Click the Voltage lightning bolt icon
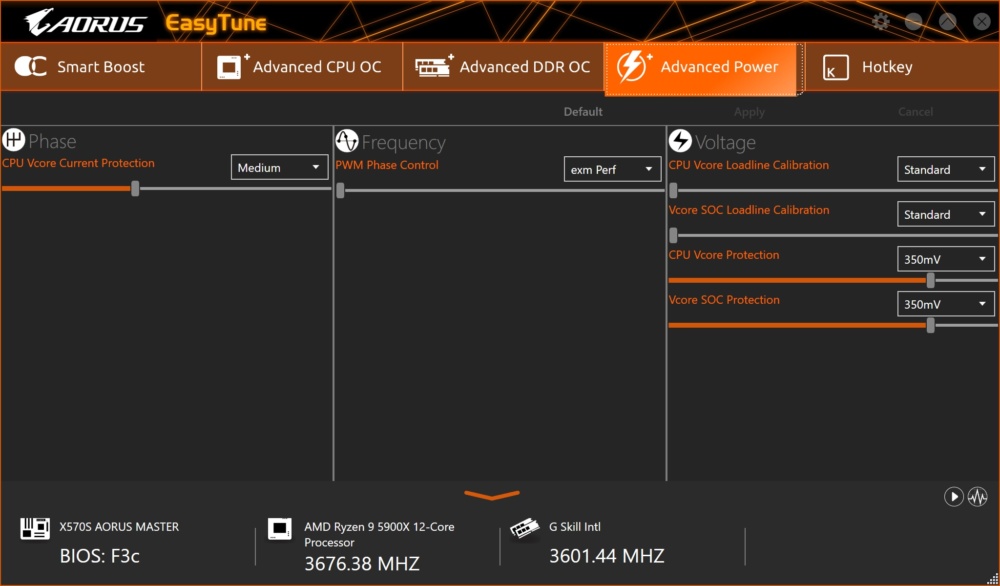 (680, 141)
